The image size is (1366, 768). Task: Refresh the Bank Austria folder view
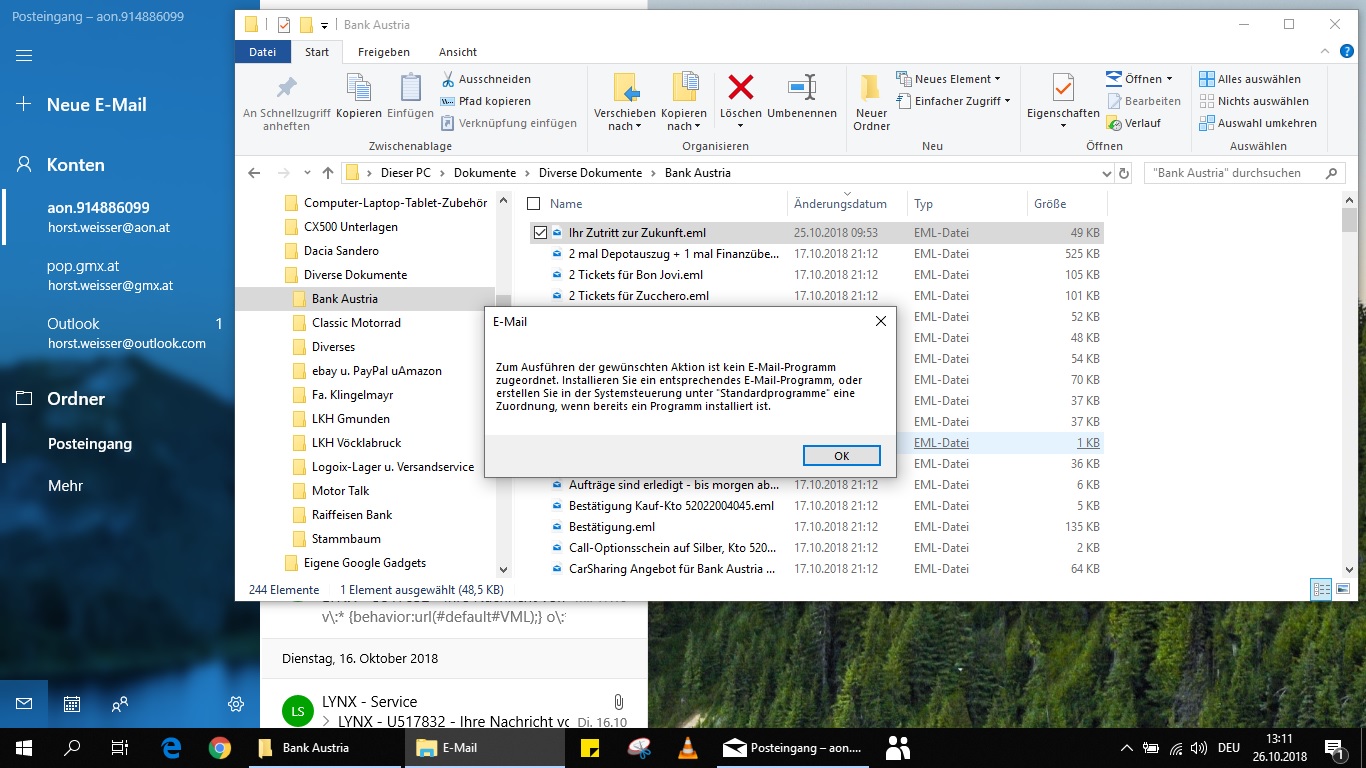click(x=1123, y=173)
